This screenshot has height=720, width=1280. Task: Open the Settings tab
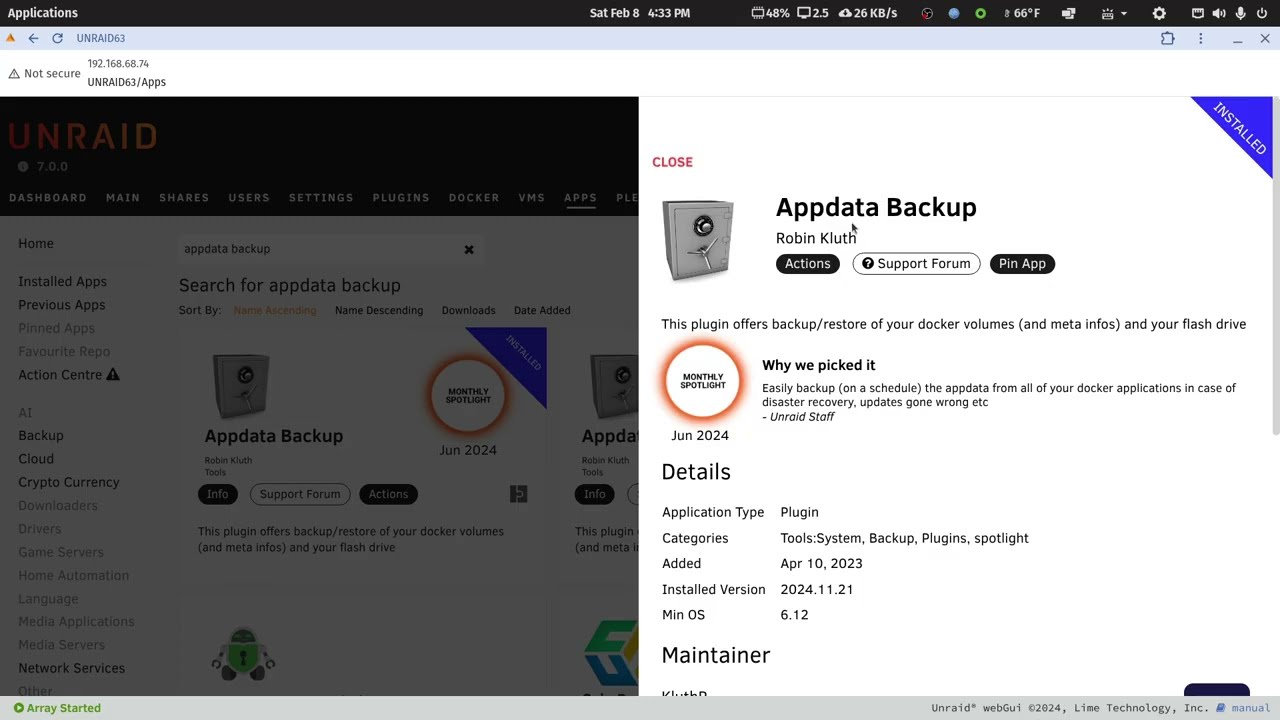click(321, 198)
